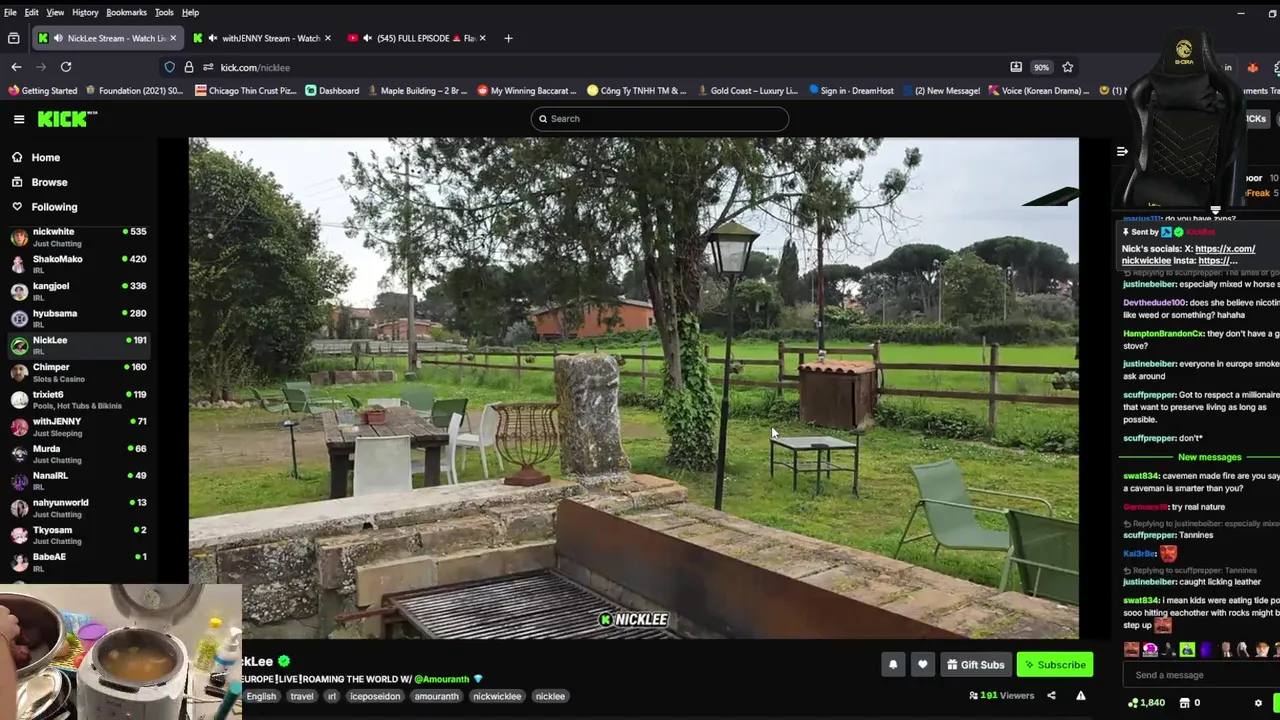Viewport: 1280px width, 720px height.
Task: Open Maple Building bookmark
Action: (417, 90)
